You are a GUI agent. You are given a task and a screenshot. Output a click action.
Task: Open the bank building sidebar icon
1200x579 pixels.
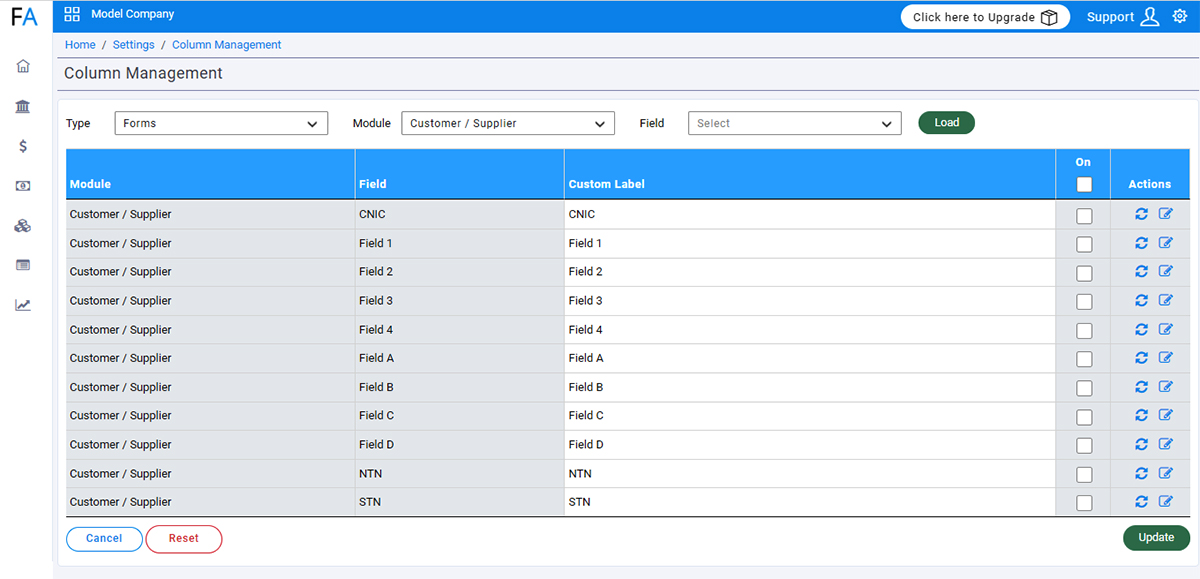coord(23,106)
